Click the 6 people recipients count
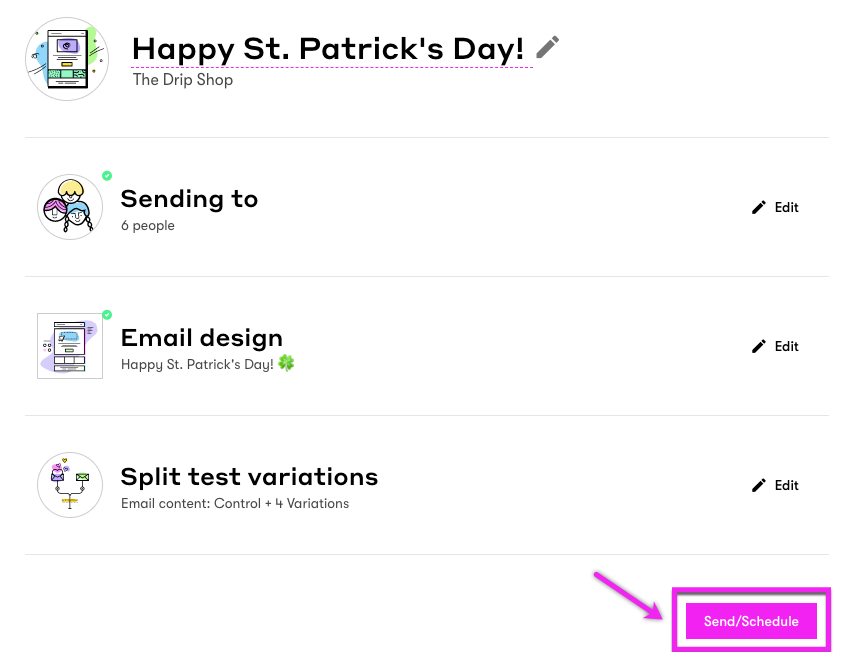 click(147, 225)
